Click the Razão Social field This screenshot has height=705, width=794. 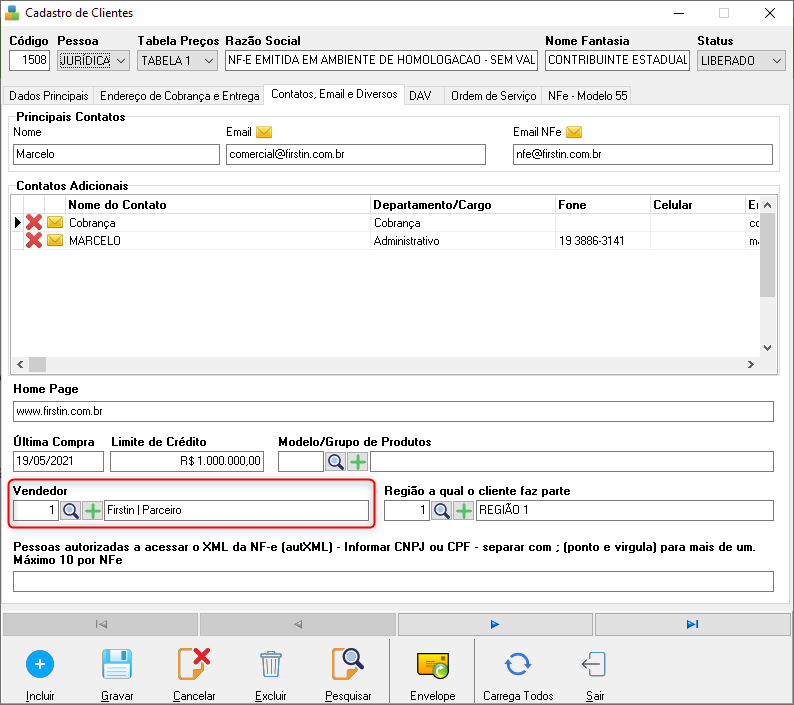point(381,60)
